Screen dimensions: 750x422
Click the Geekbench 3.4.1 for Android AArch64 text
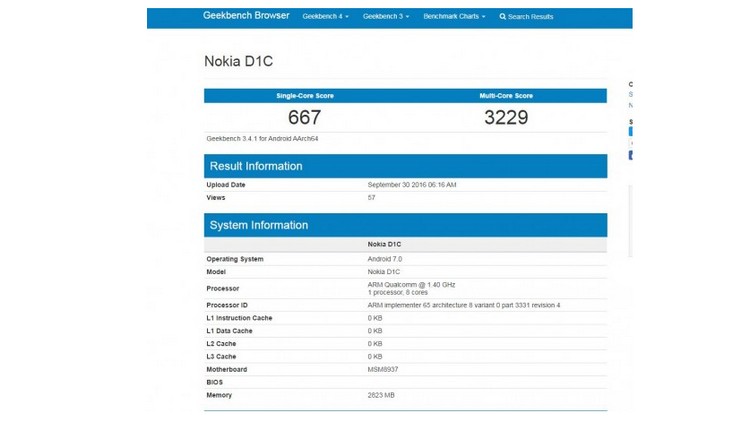coord(262,139)
